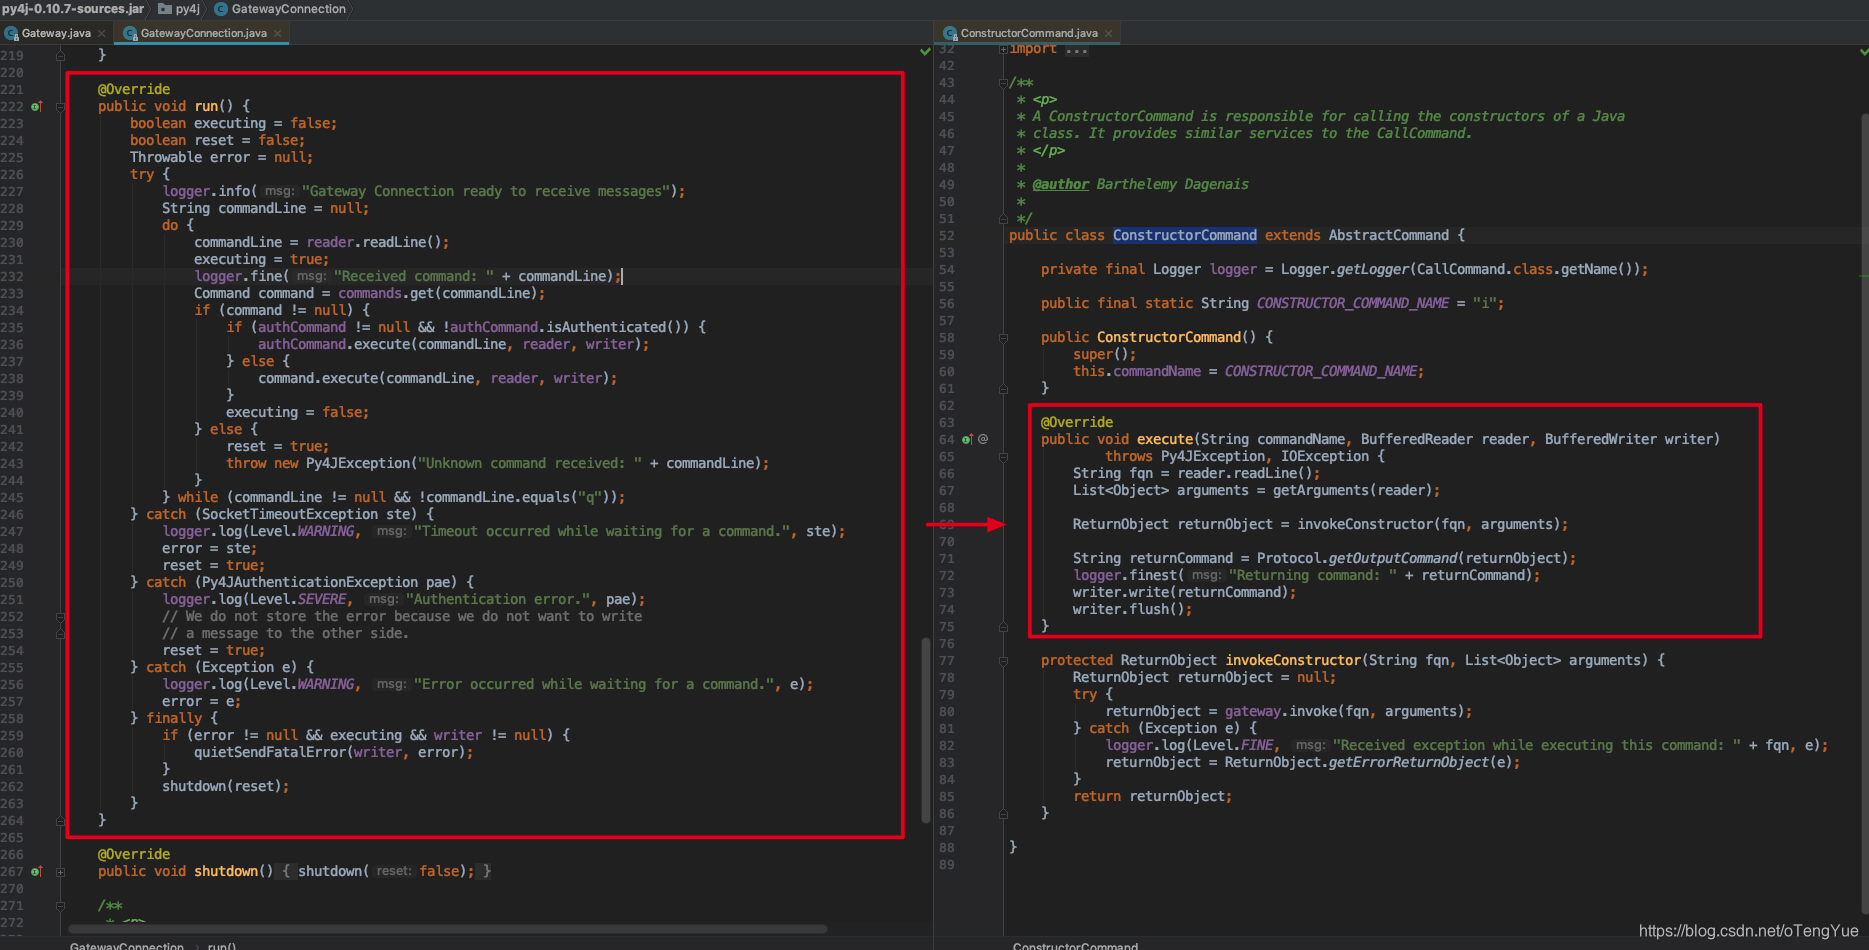
Task: Collapse the execute method at throws line 65
Action: pyautogui.click(x=1003, y=456)
